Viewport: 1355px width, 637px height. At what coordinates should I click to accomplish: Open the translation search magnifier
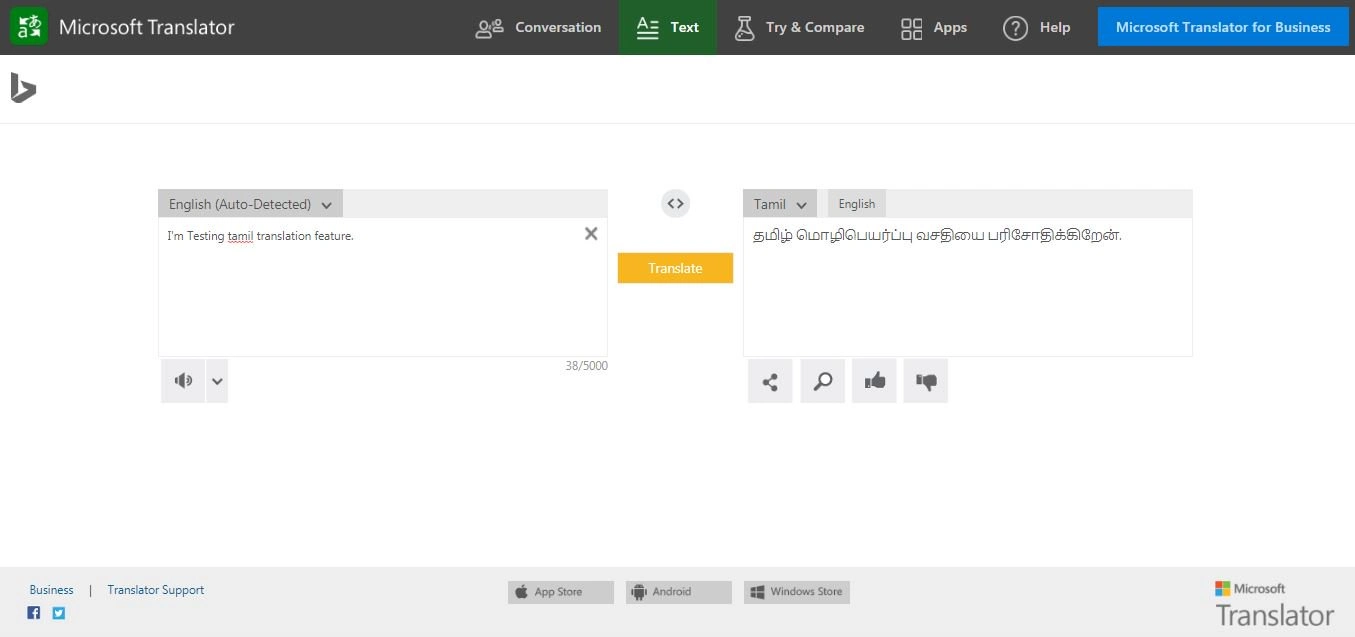coord(822,380)
